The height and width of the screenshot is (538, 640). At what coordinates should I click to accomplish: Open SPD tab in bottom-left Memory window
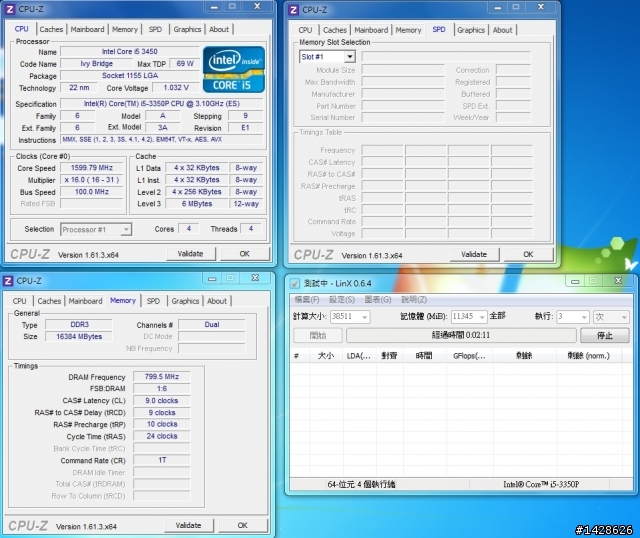(x=153, y=301)
